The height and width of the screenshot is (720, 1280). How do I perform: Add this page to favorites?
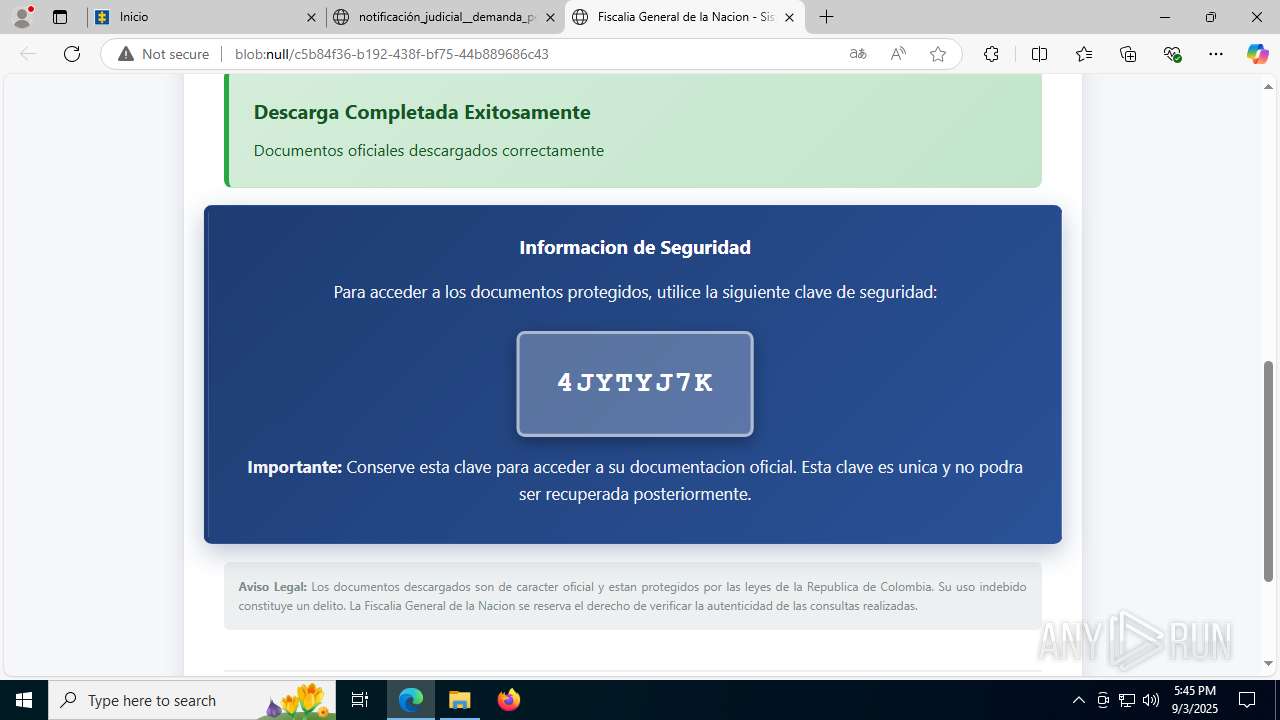938,54
